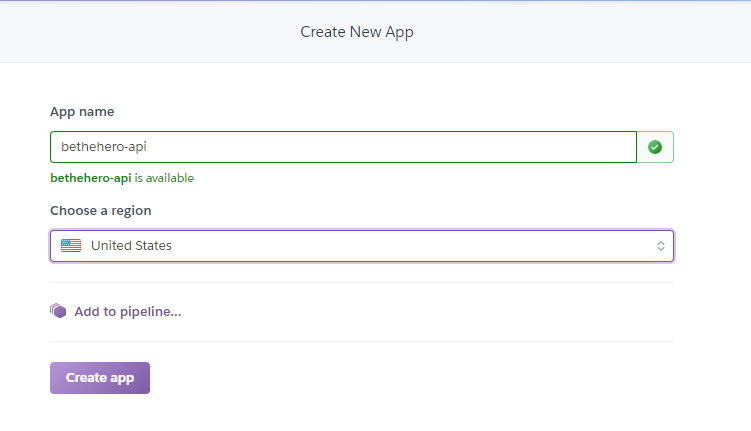Click the green box surrounding the checkmark
The image size is (751, 431).
[x=655, y=147]
